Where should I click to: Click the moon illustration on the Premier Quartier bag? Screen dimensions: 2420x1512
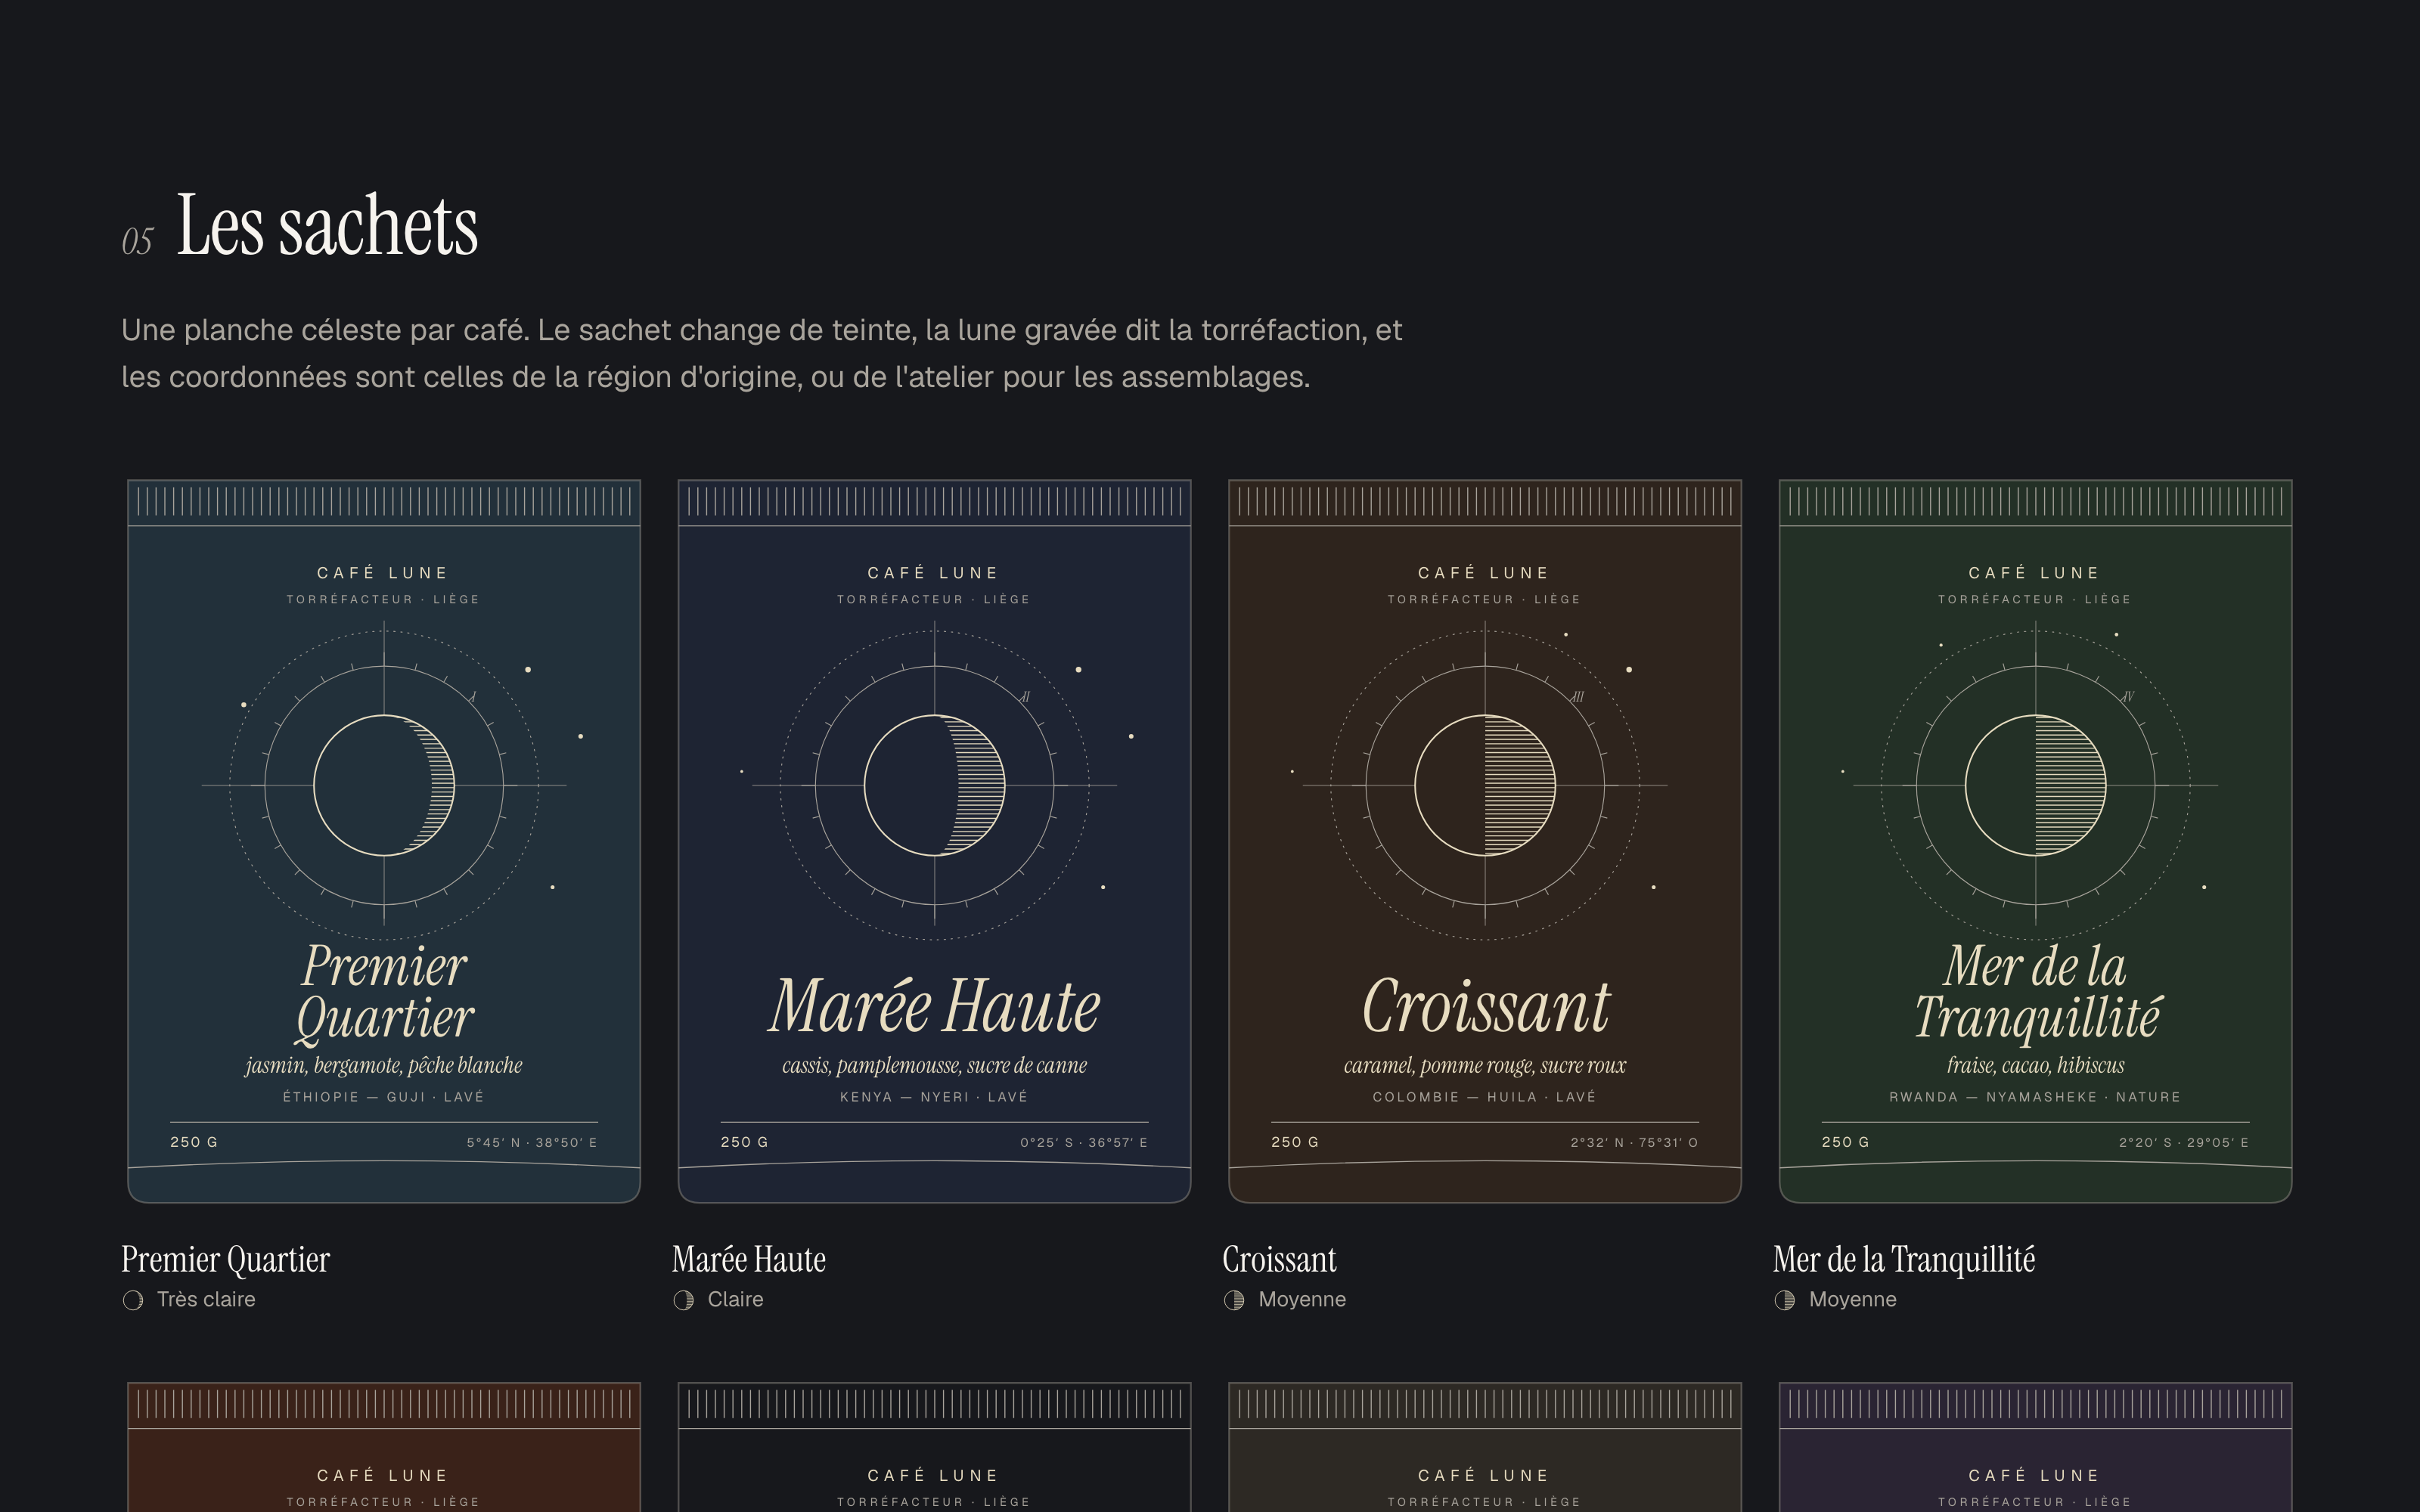(384, 785)
